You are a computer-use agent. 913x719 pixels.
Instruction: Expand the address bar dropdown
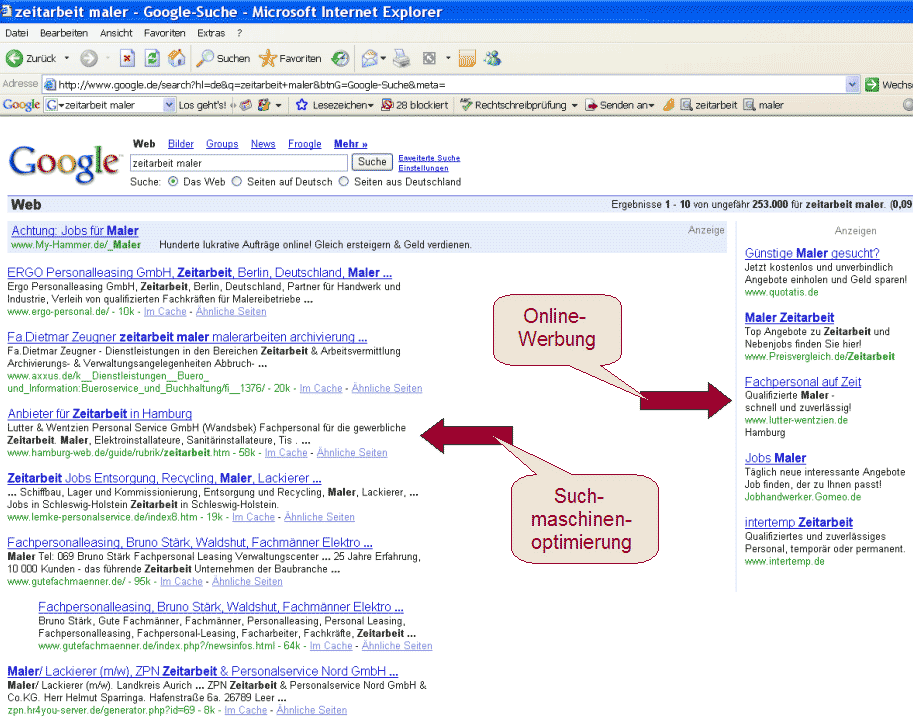pyautogui.click(x=852, y=84)
